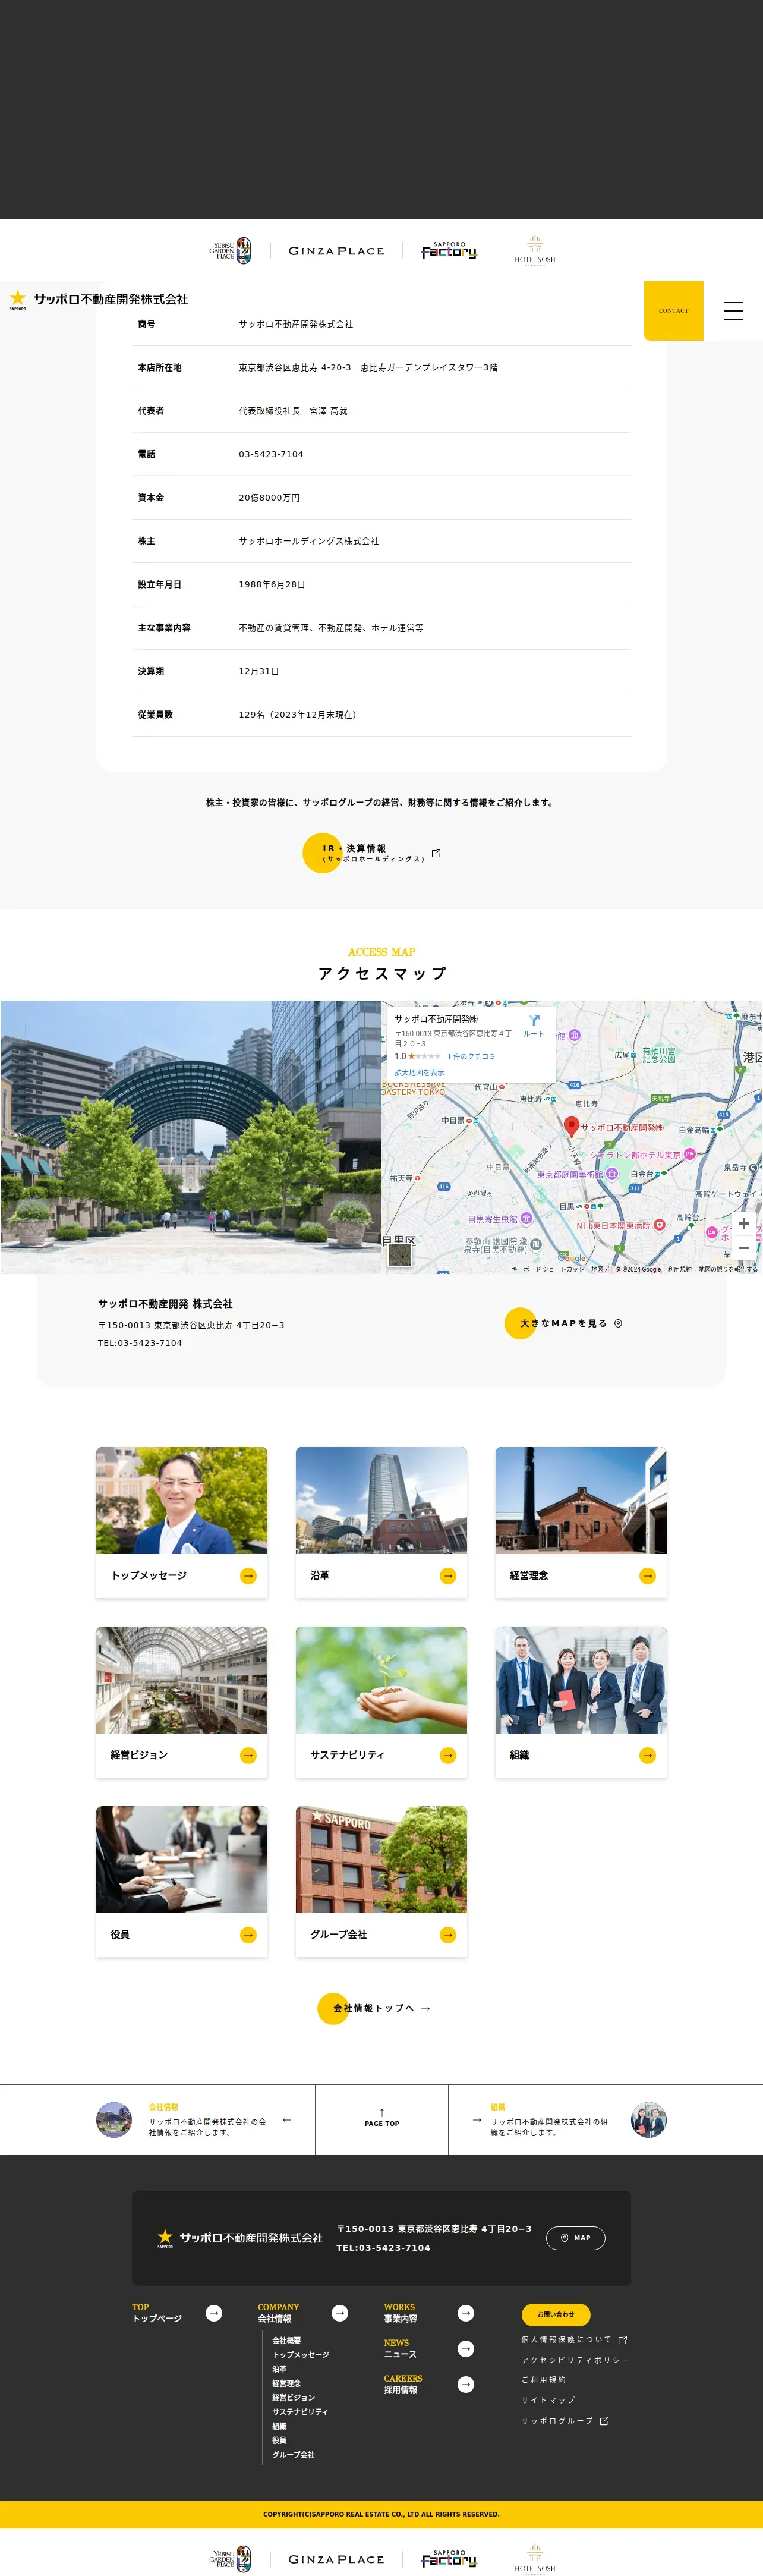Open footer submenu グループ会社

(293, 2455)
